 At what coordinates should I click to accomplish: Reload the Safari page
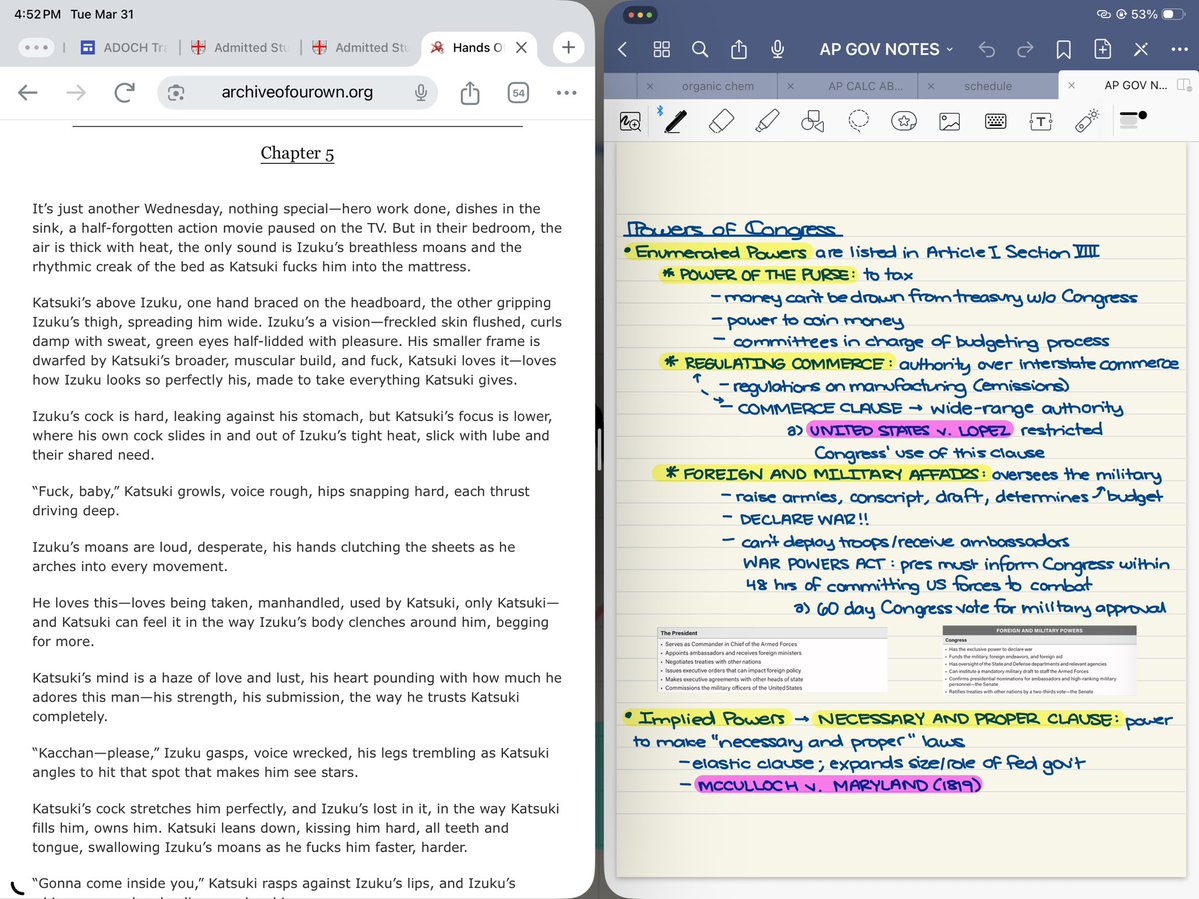(x=125, y=92)
